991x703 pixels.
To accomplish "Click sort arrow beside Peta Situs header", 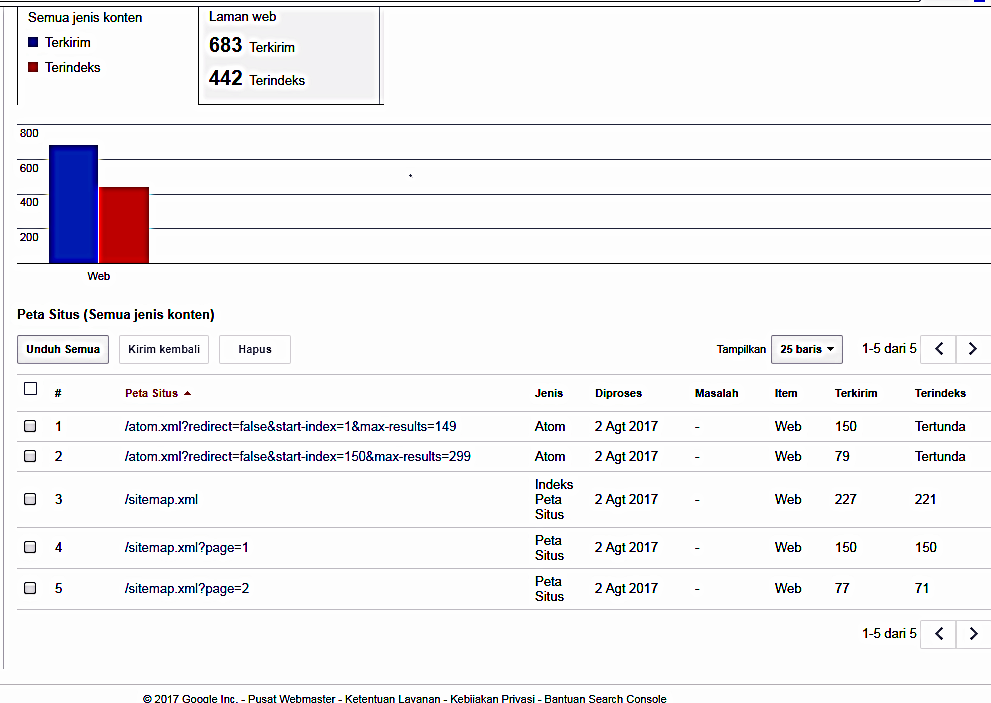I will click(187, 393).
